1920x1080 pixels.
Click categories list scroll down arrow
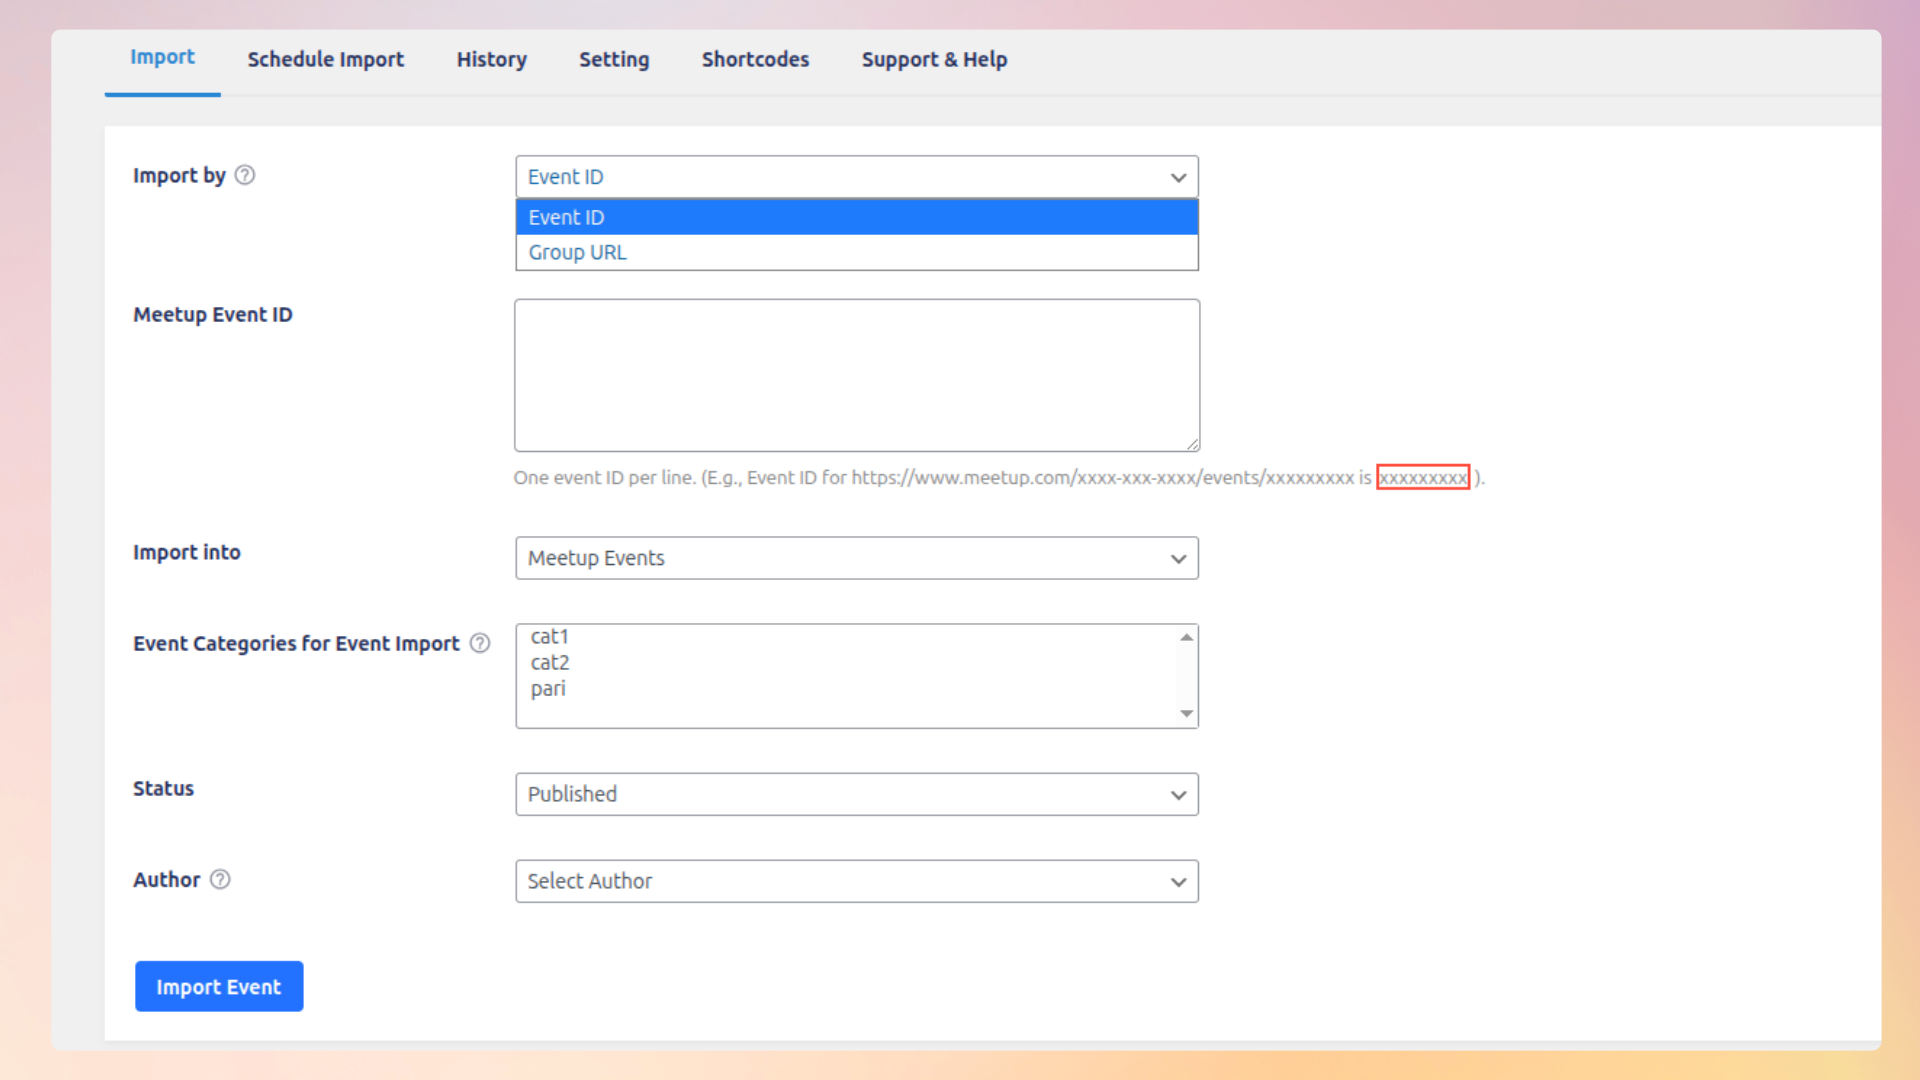(1186, 714)
